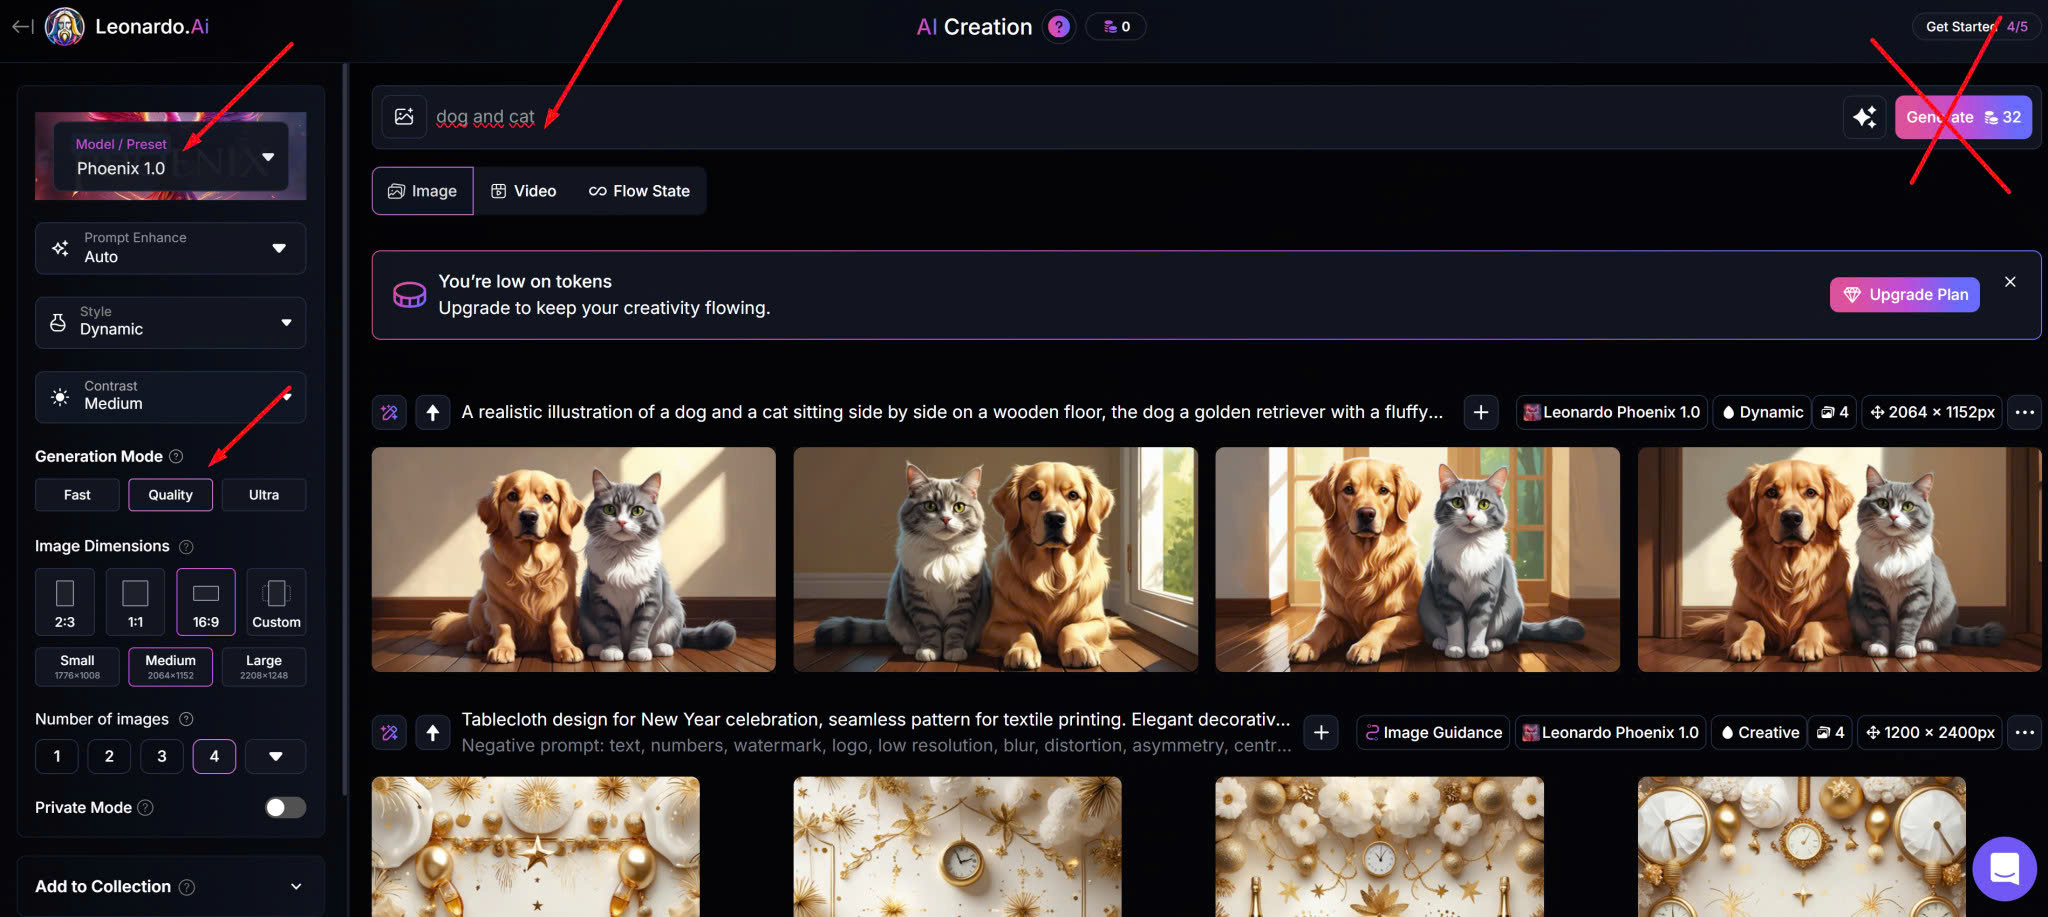Open the first Tablecloth design thumbnail
2048x917 pixels.
point(536,847)
